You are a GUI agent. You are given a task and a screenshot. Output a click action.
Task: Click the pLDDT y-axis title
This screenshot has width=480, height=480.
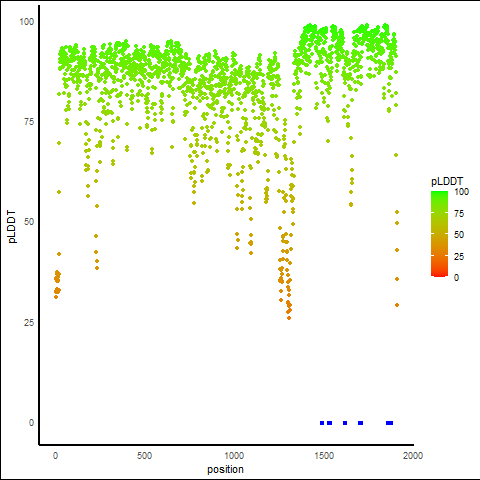tap(12, 227)
